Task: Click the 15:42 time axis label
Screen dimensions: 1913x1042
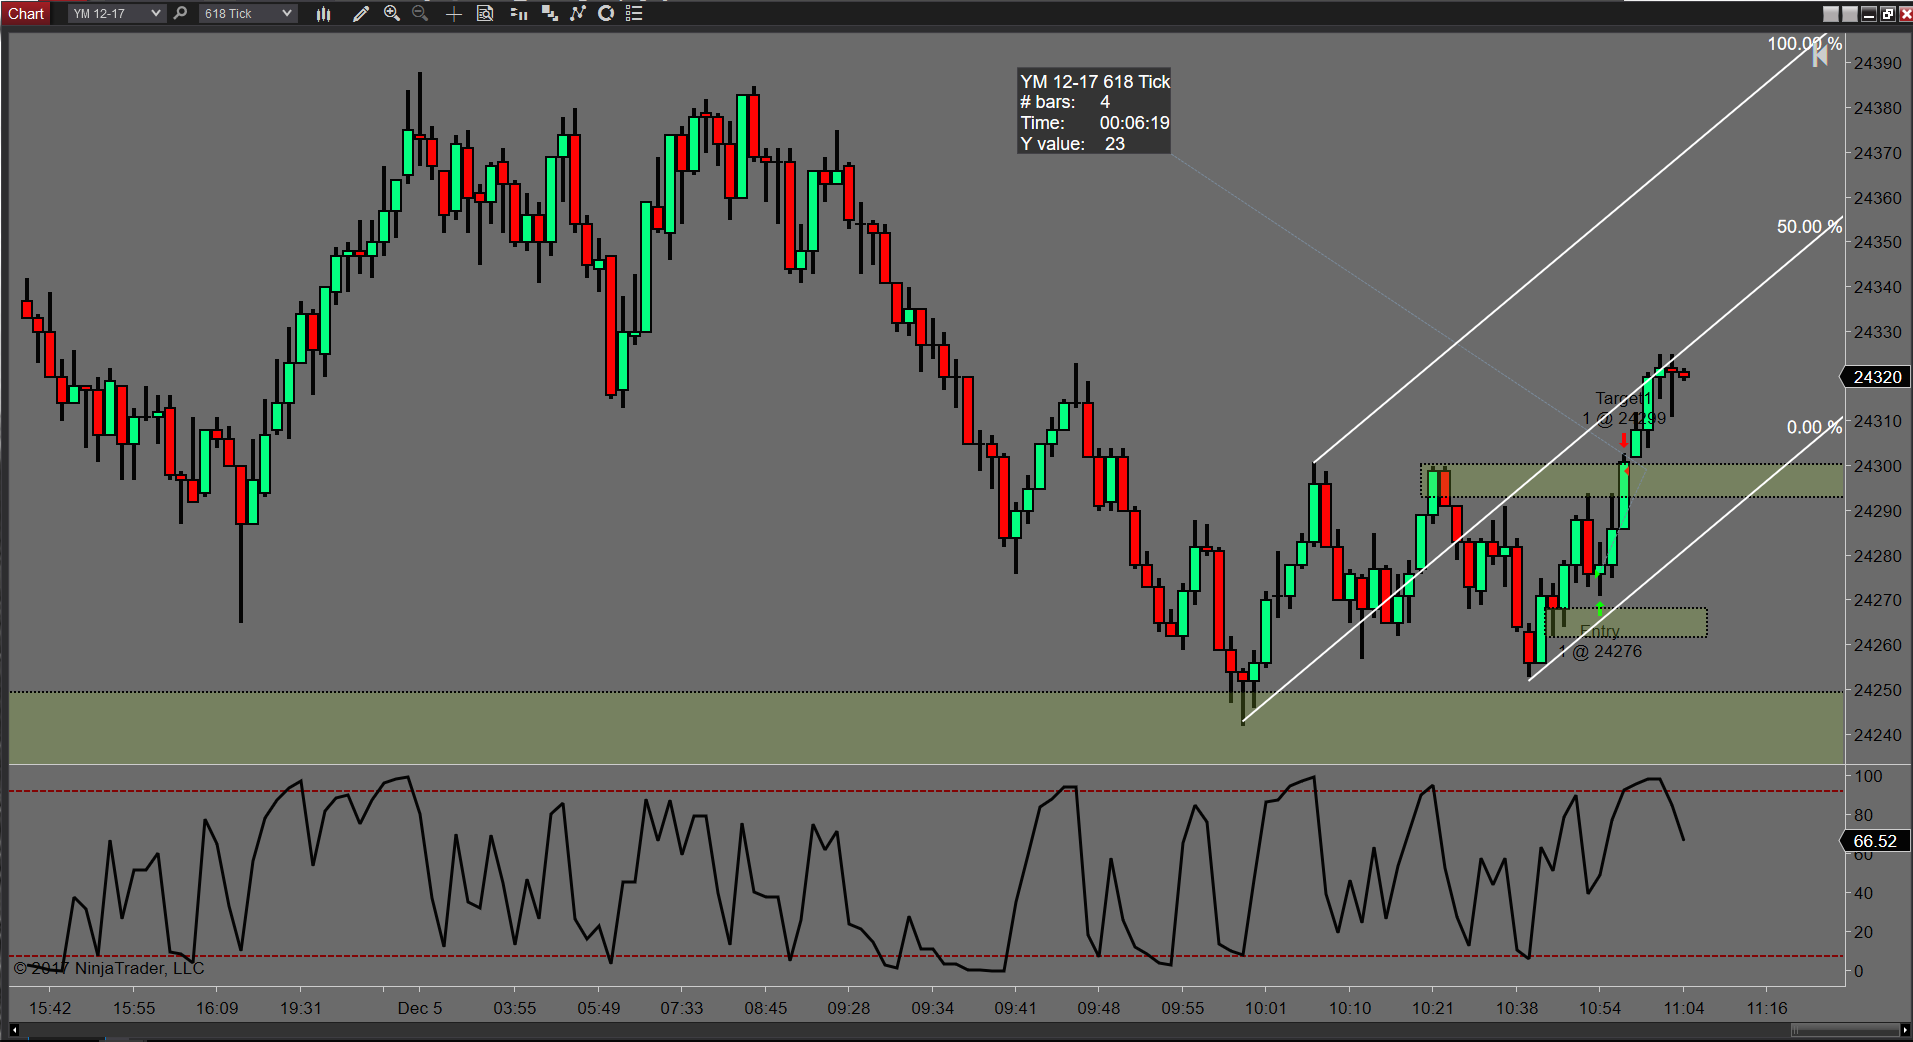Action: (50, 1008)
